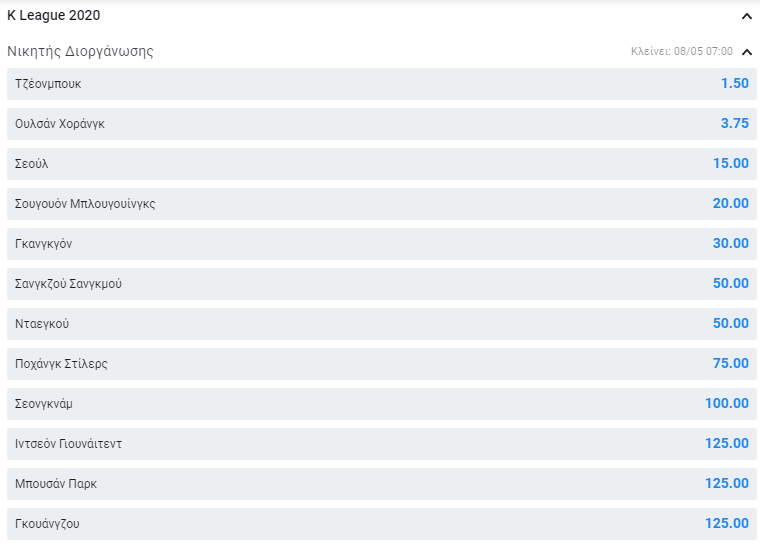Screen dimensions: 760x547
Task: Click the team name Γκουάνγζου
Action: tap(47, 524)
